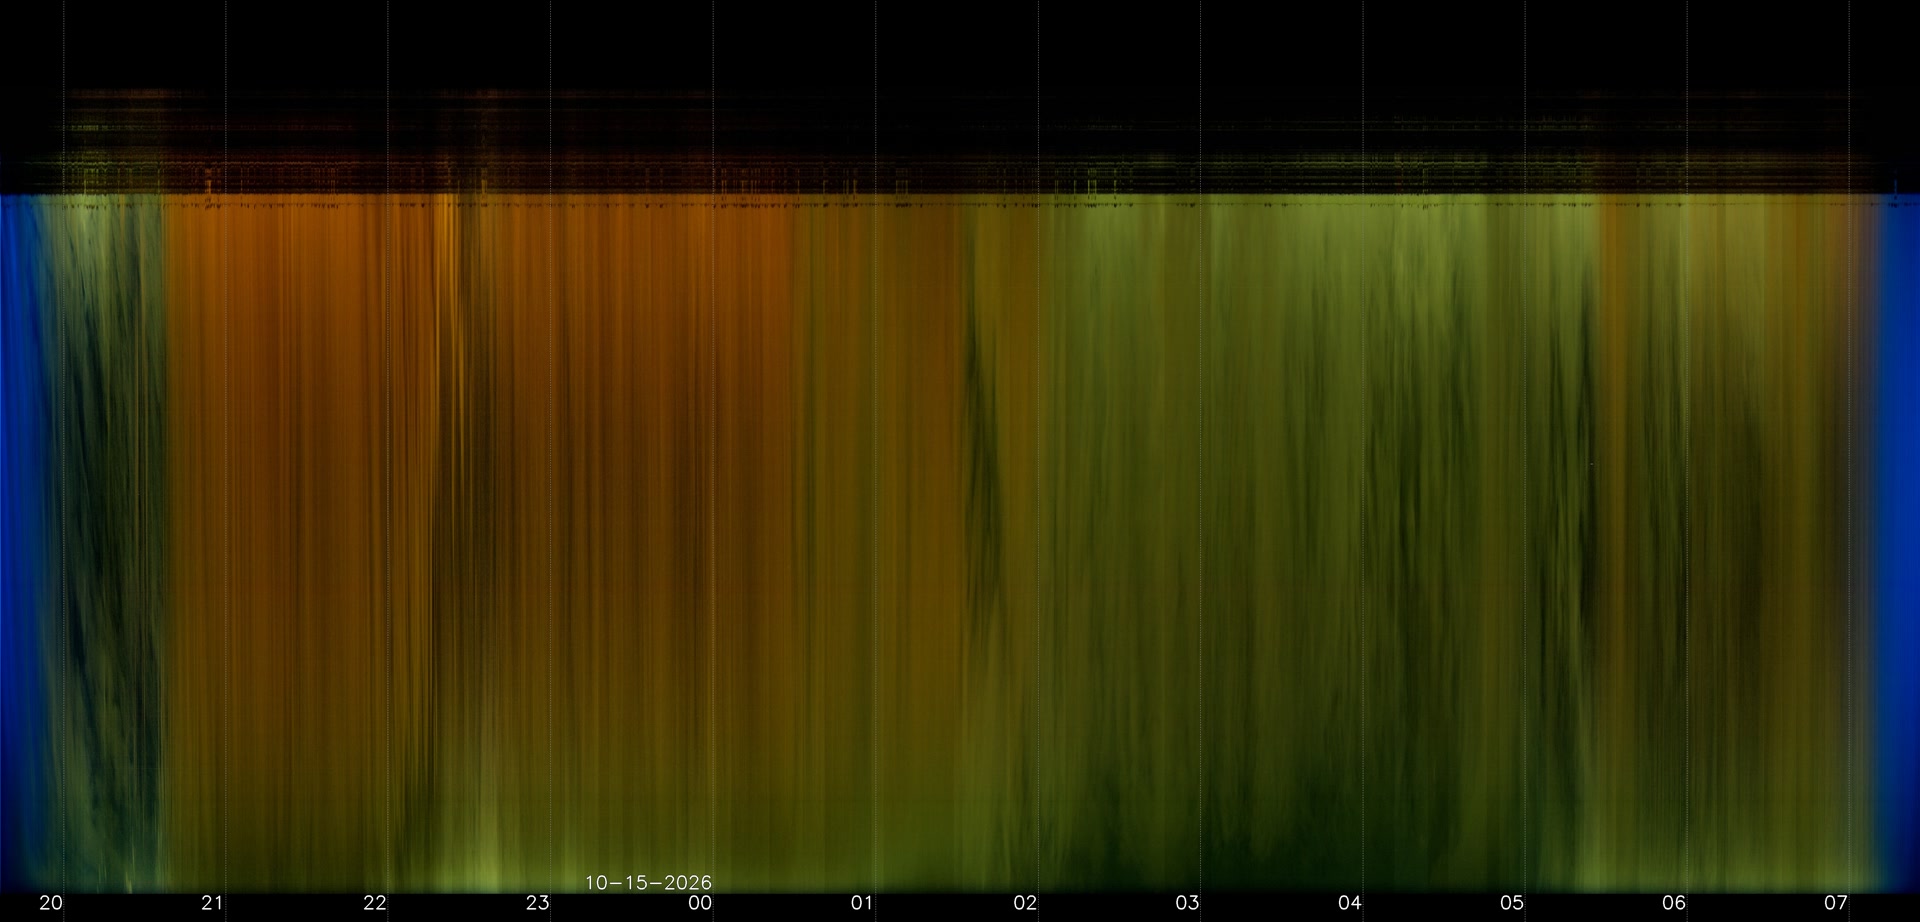Select the 23 hour tick label
The height and width of the screenshot is (922, 1920).
[x=538, y=903]
